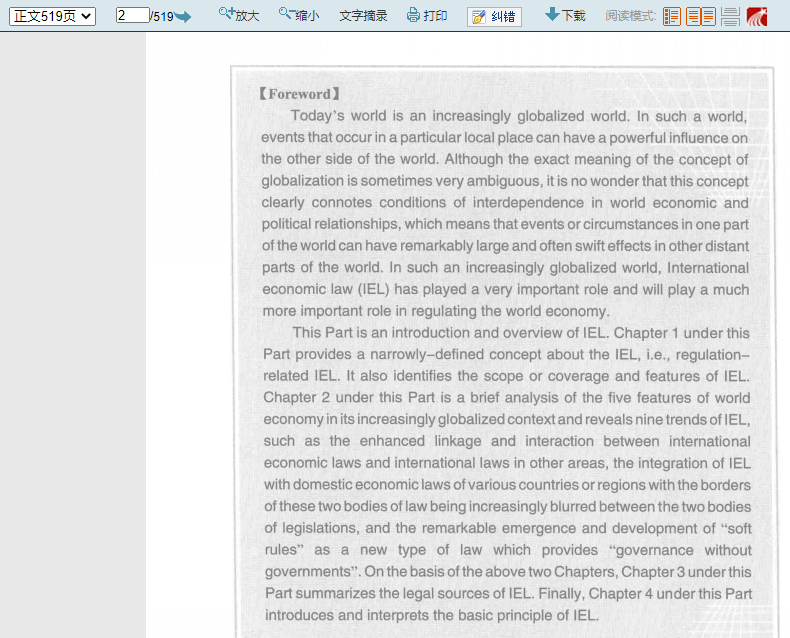Go to page using the arrow icon
The image size is (790, 638).
(x=182, y=17)
